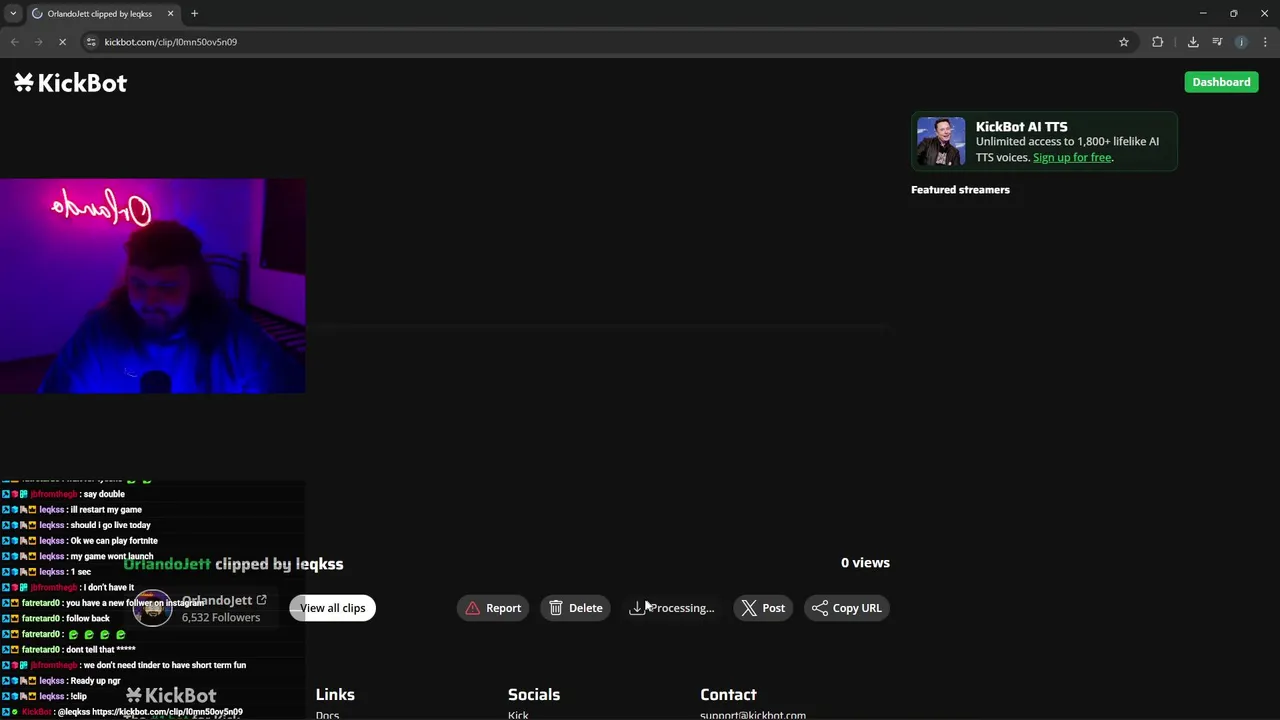Viewport: 1280px width, 720px height.
Task: Click the Featured streamers heading
Action: point(960,189)
